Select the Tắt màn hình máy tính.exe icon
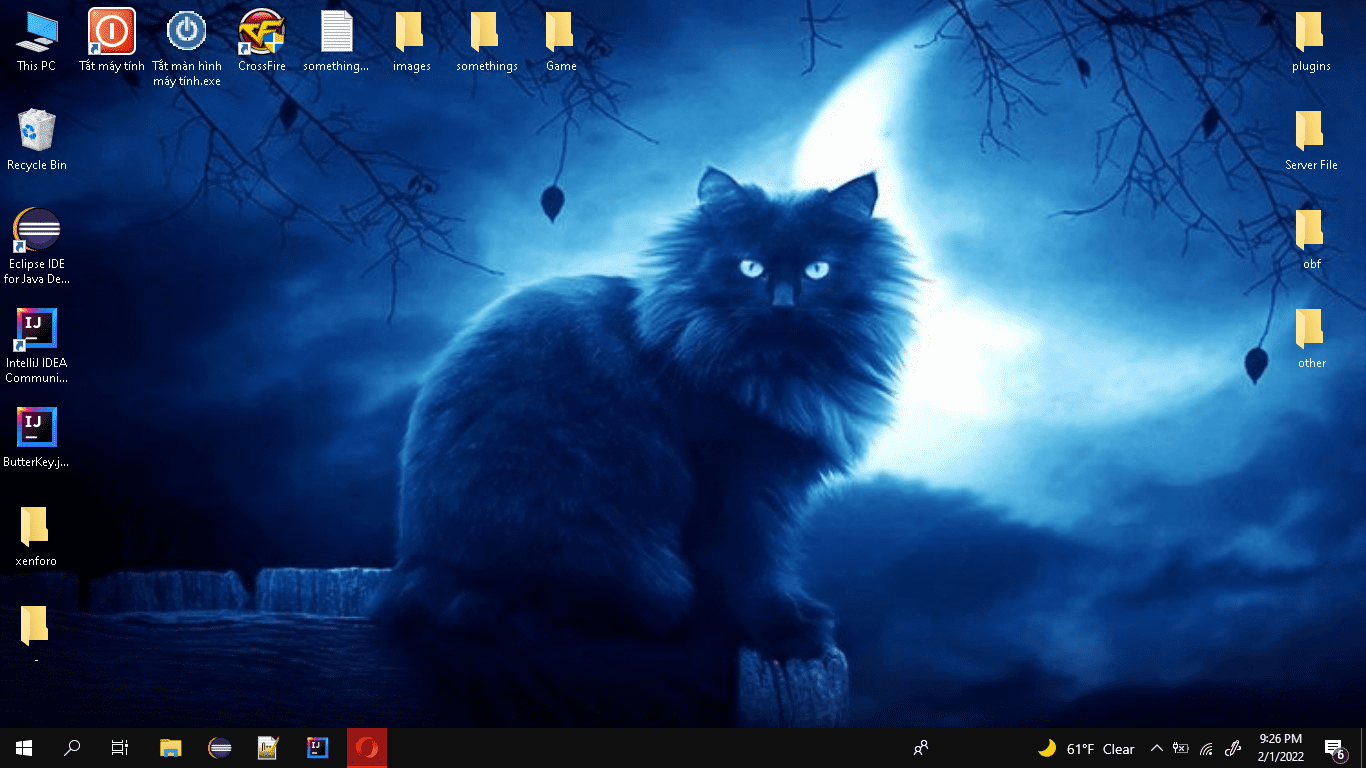Screen dimensions: 1366x768 pos(187,47)
